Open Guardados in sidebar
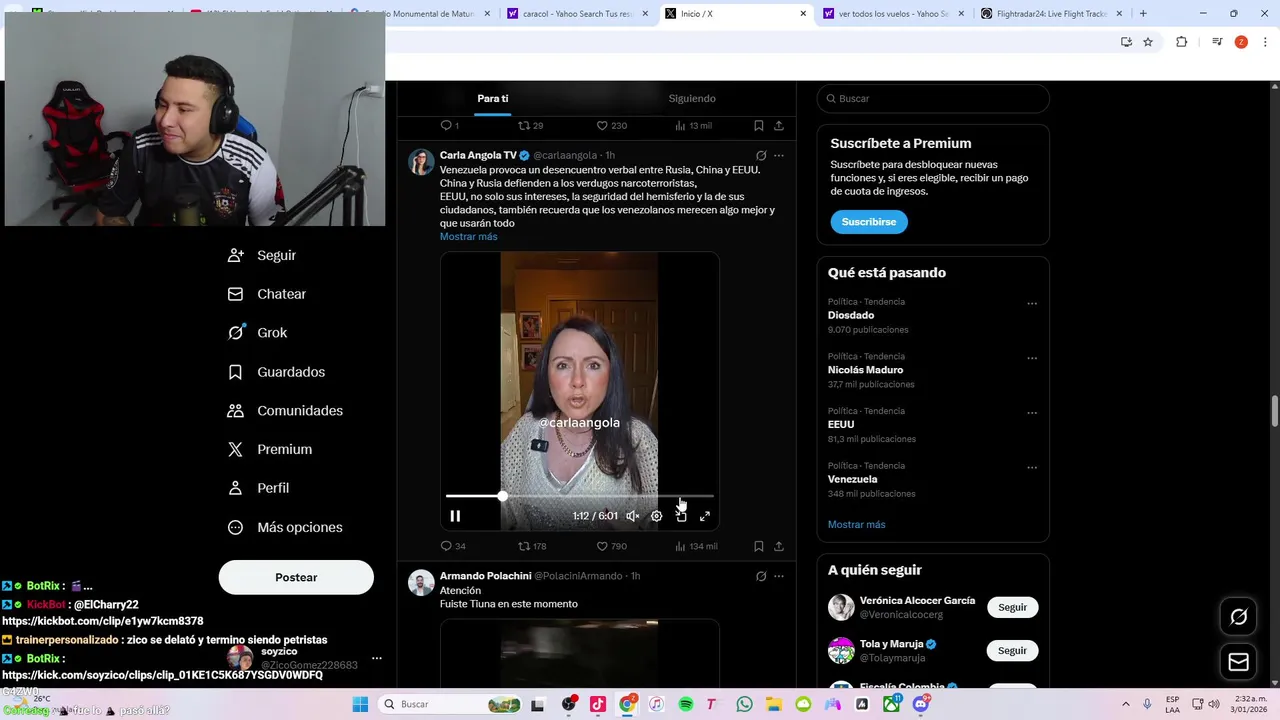Viewport: 1280px width, 720px height. tap(277, 372)
